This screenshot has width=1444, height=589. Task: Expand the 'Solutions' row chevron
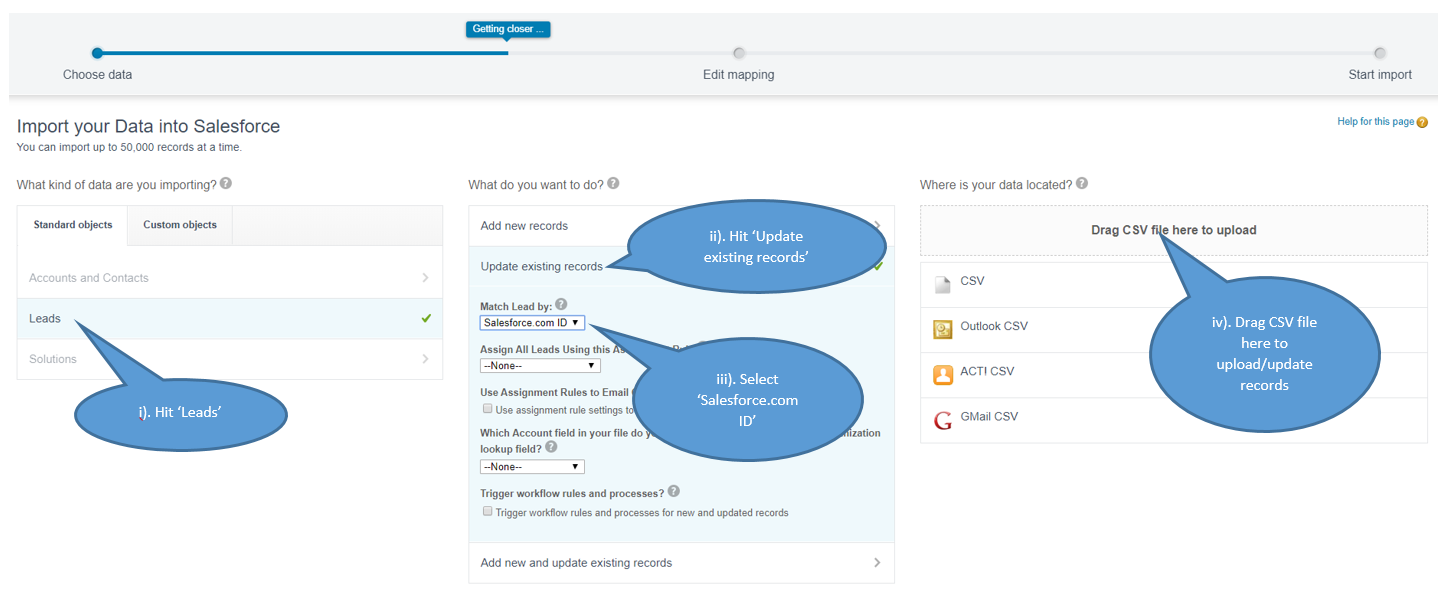(425, 359)
